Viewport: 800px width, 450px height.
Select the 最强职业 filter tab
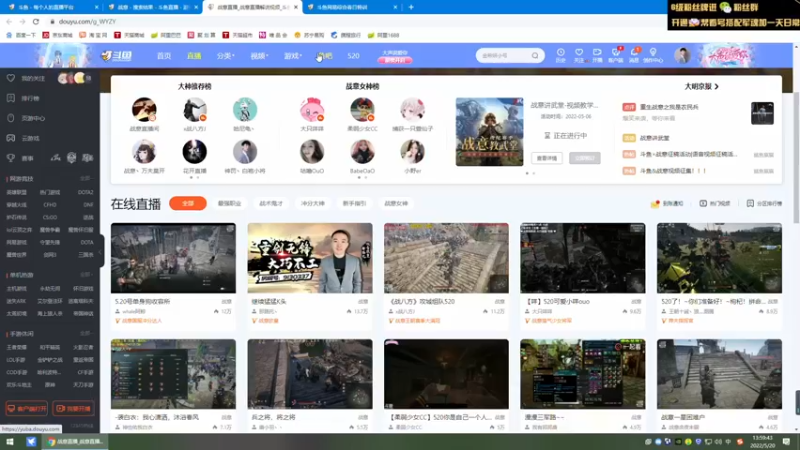[229, 203]
